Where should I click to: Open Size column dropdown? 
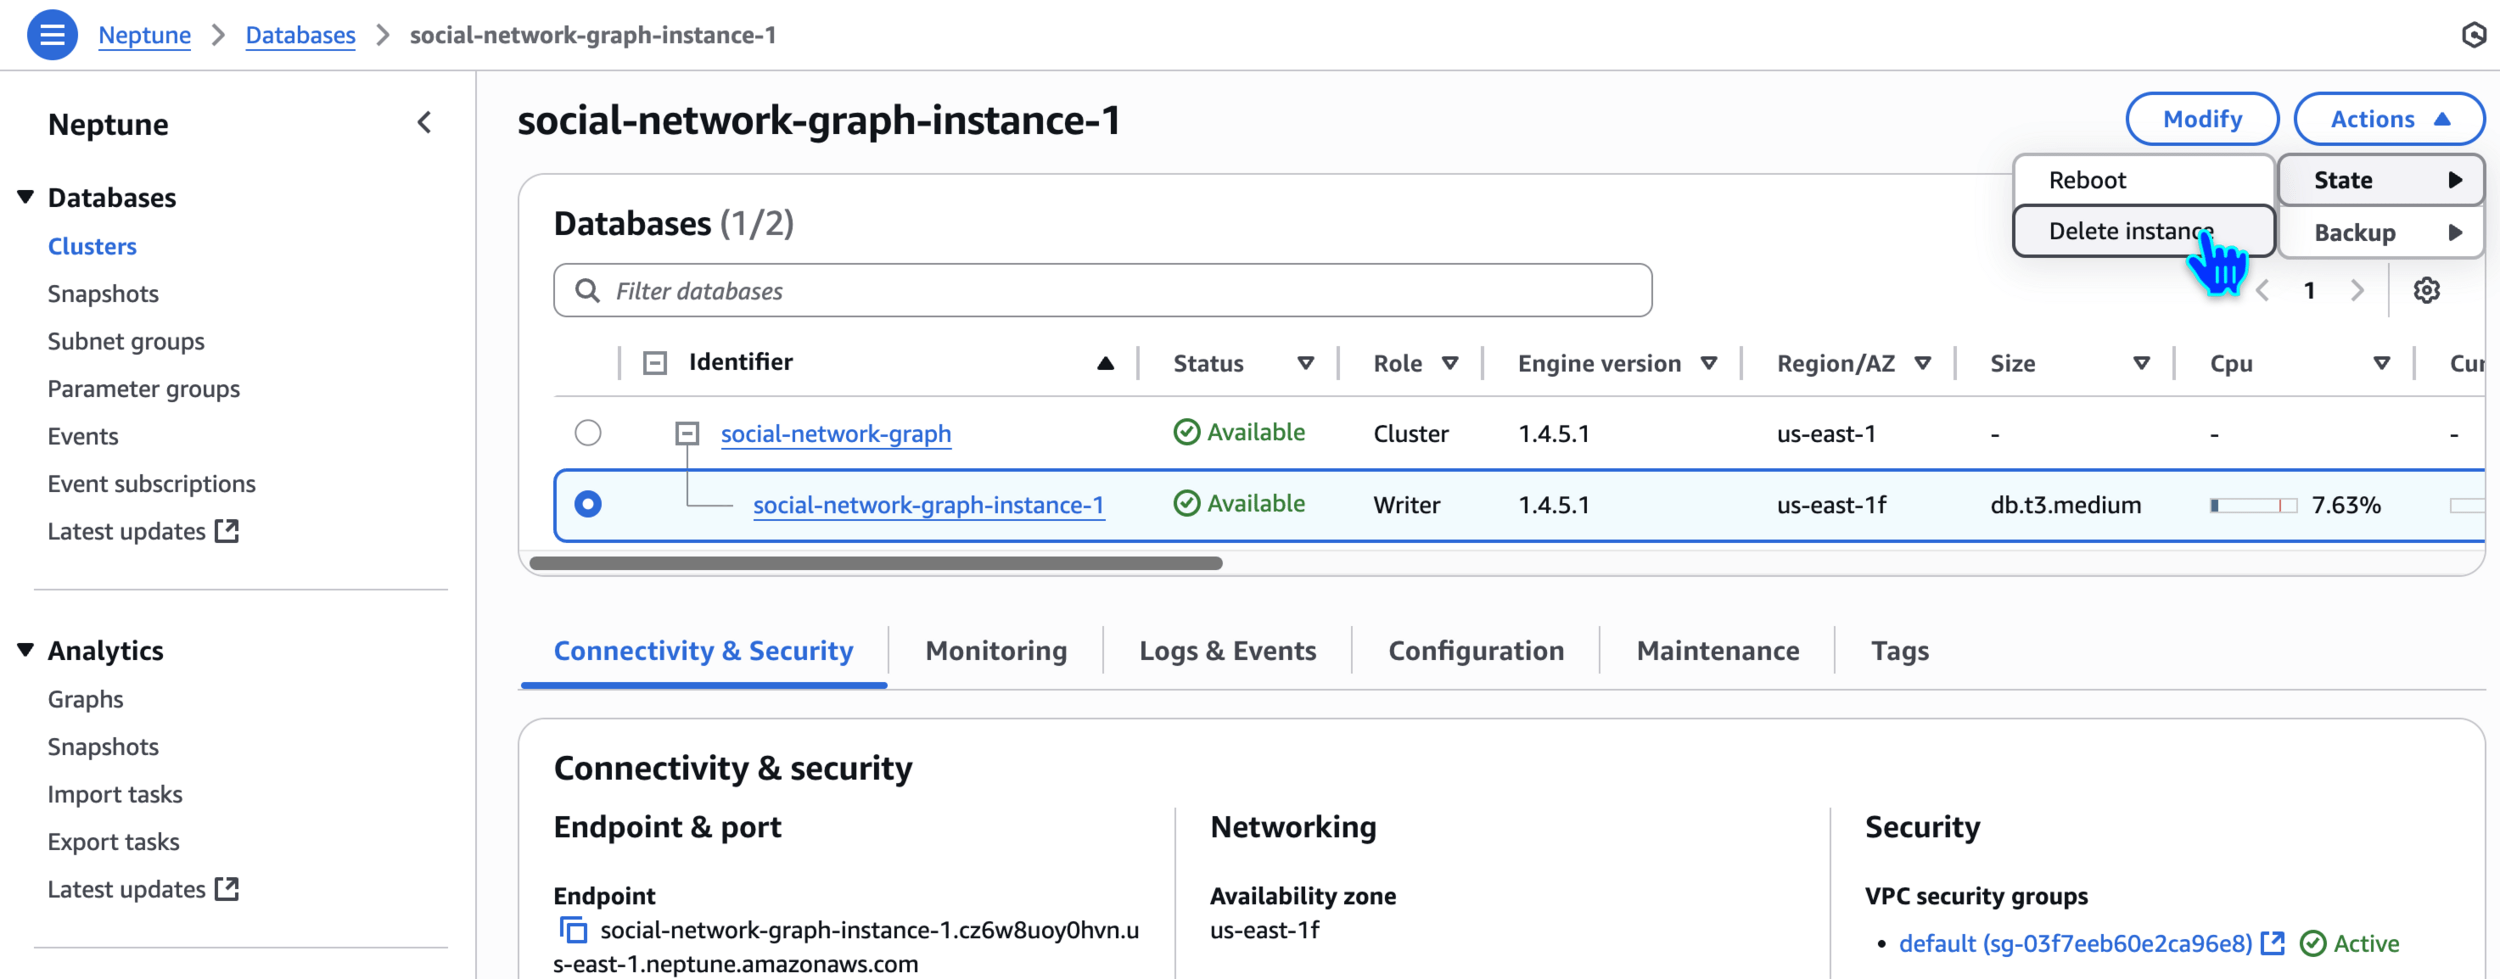2141,363
